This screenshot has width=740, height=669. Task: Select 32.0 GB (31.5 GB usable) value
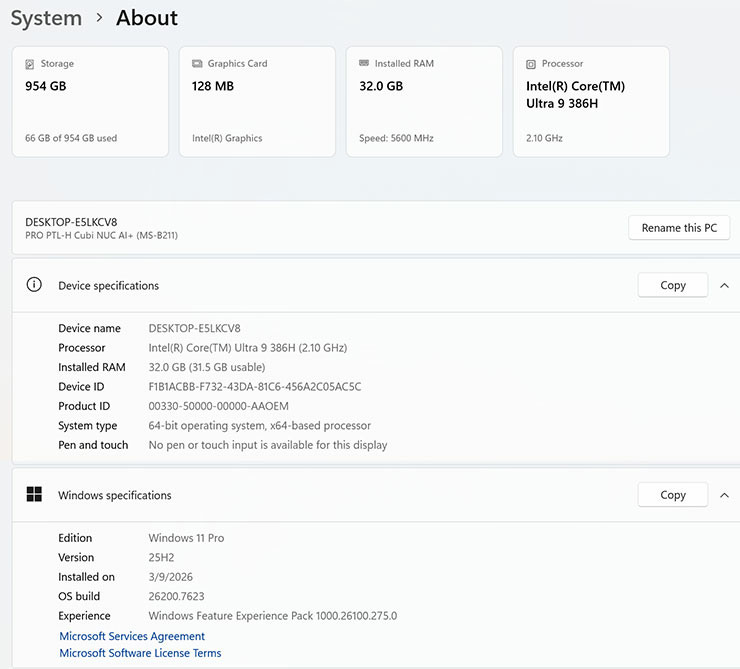tap(207, 367)
